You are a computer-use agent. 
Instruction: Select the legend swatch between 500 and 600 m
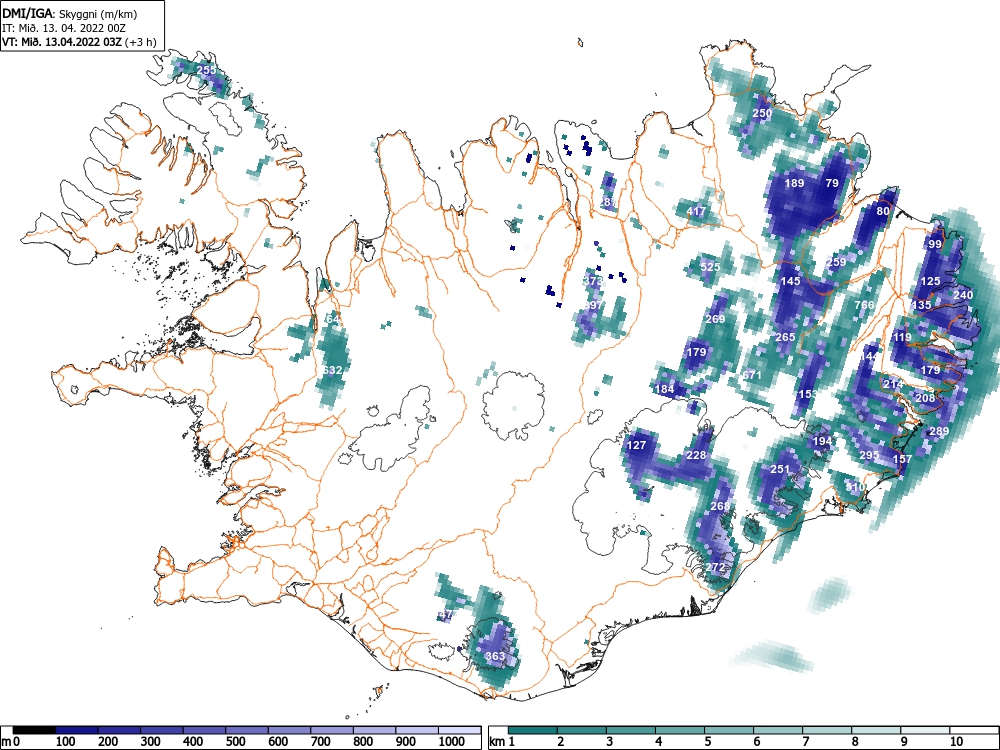click(247, 730)
